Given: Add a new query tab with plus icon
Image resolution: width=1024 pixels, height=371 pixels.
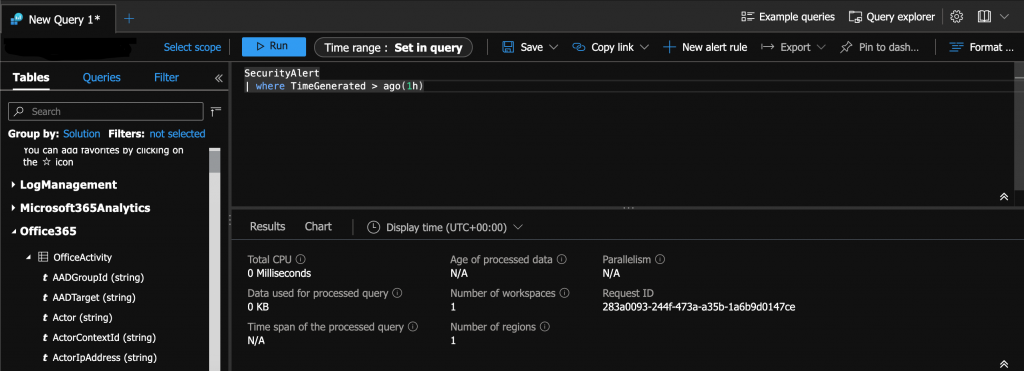Looking at the screenshot, I should click(129, 18).
